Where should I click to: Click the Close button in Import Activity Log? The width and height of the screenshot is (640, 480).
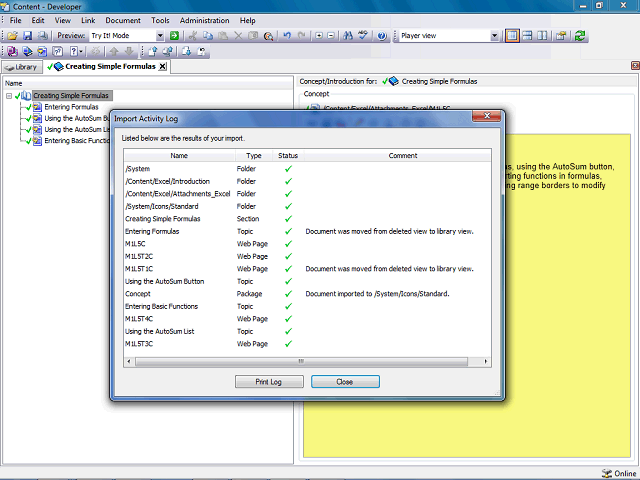click(345, 382)
